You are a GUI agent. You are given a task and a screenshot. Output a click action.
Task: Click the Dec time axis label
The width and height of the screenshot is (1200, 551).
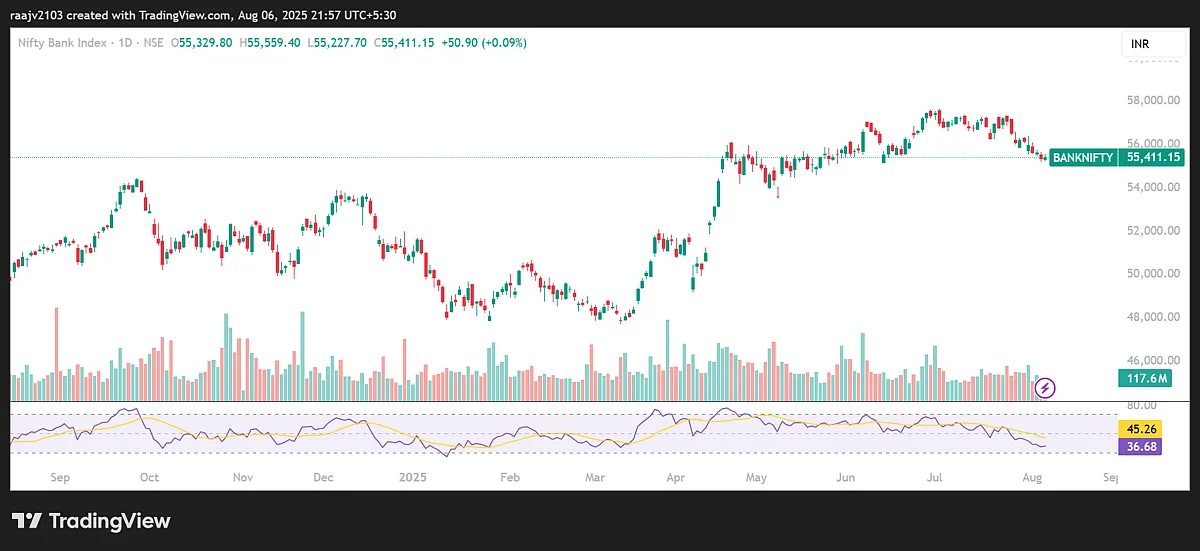point(323,478)
